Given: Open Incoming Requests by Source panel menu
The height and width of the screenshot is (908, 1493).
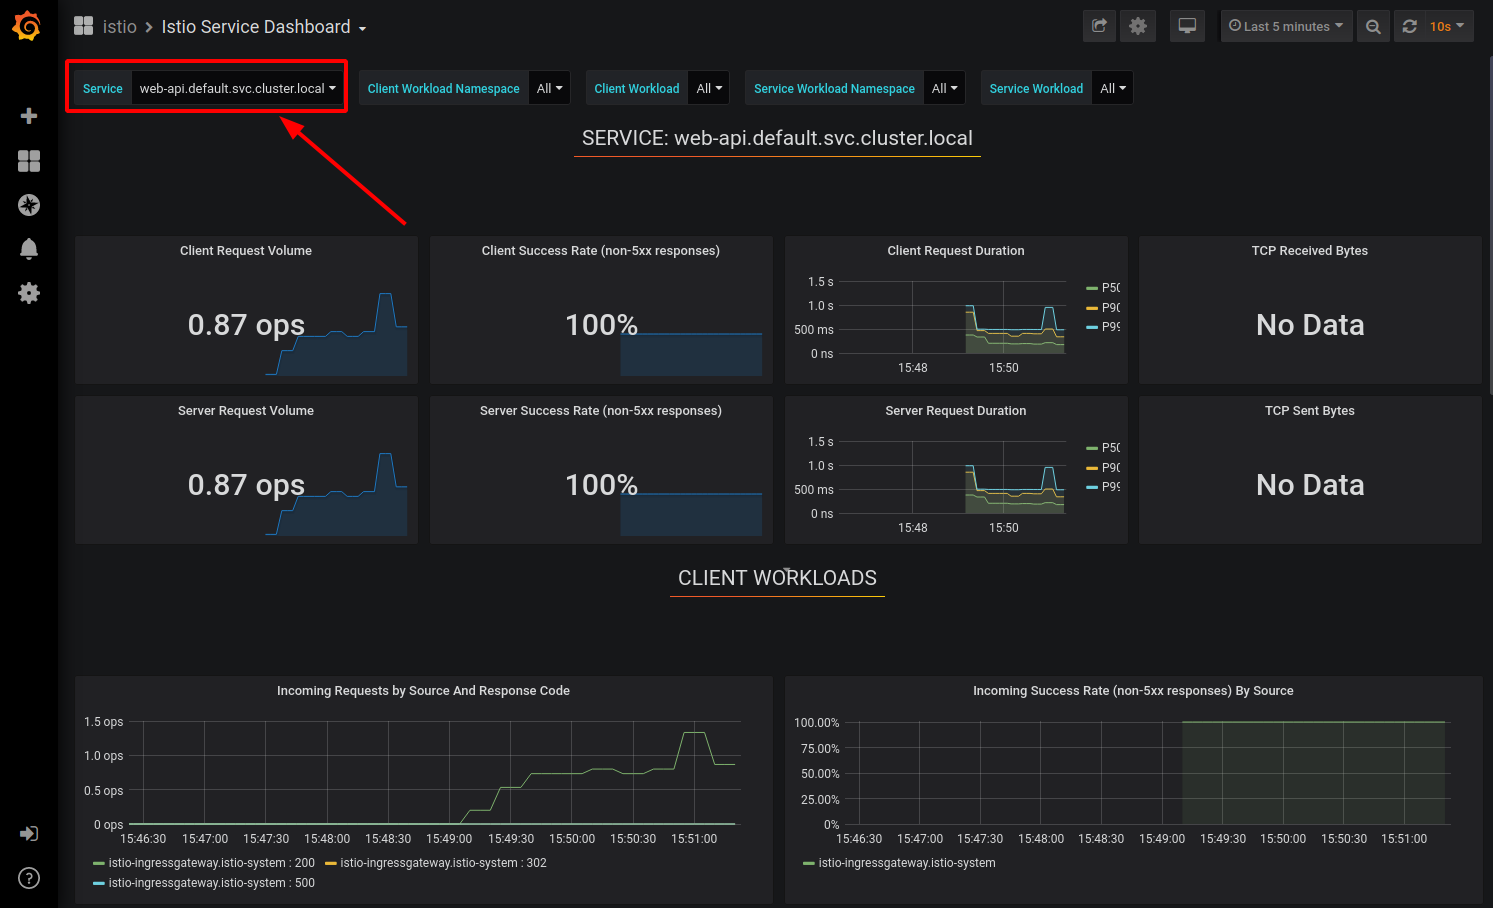Looking at the screenshot, I should pos(423,691).
